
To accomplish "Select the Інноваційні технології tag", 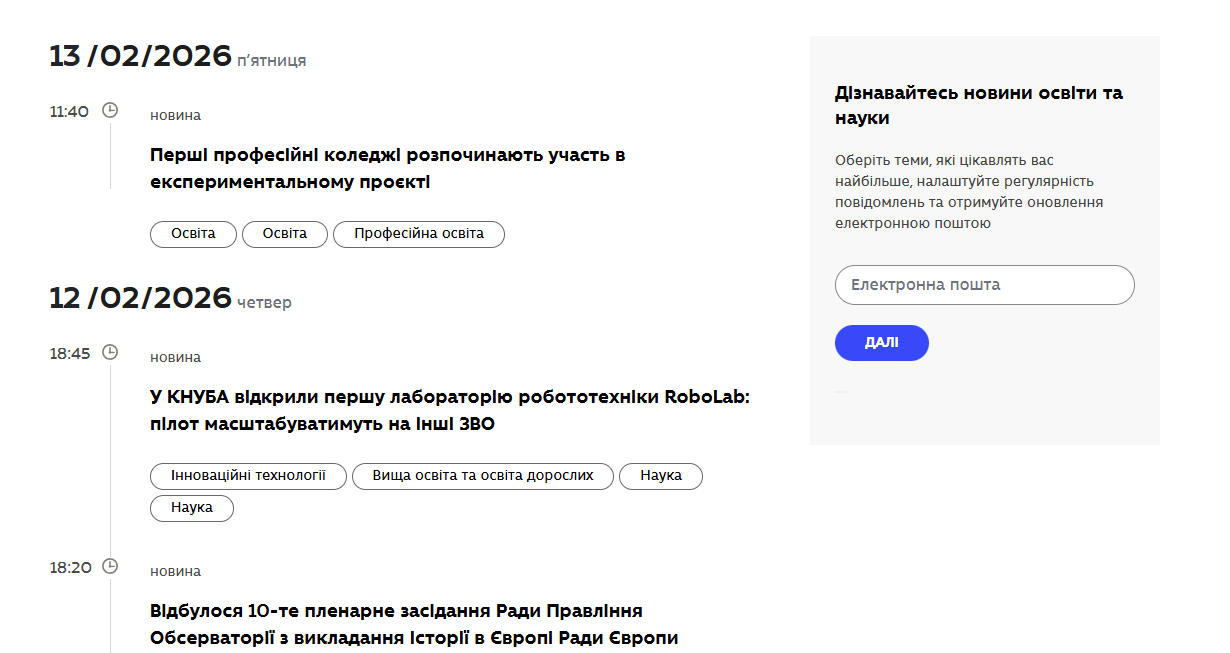I will [248, 476].
